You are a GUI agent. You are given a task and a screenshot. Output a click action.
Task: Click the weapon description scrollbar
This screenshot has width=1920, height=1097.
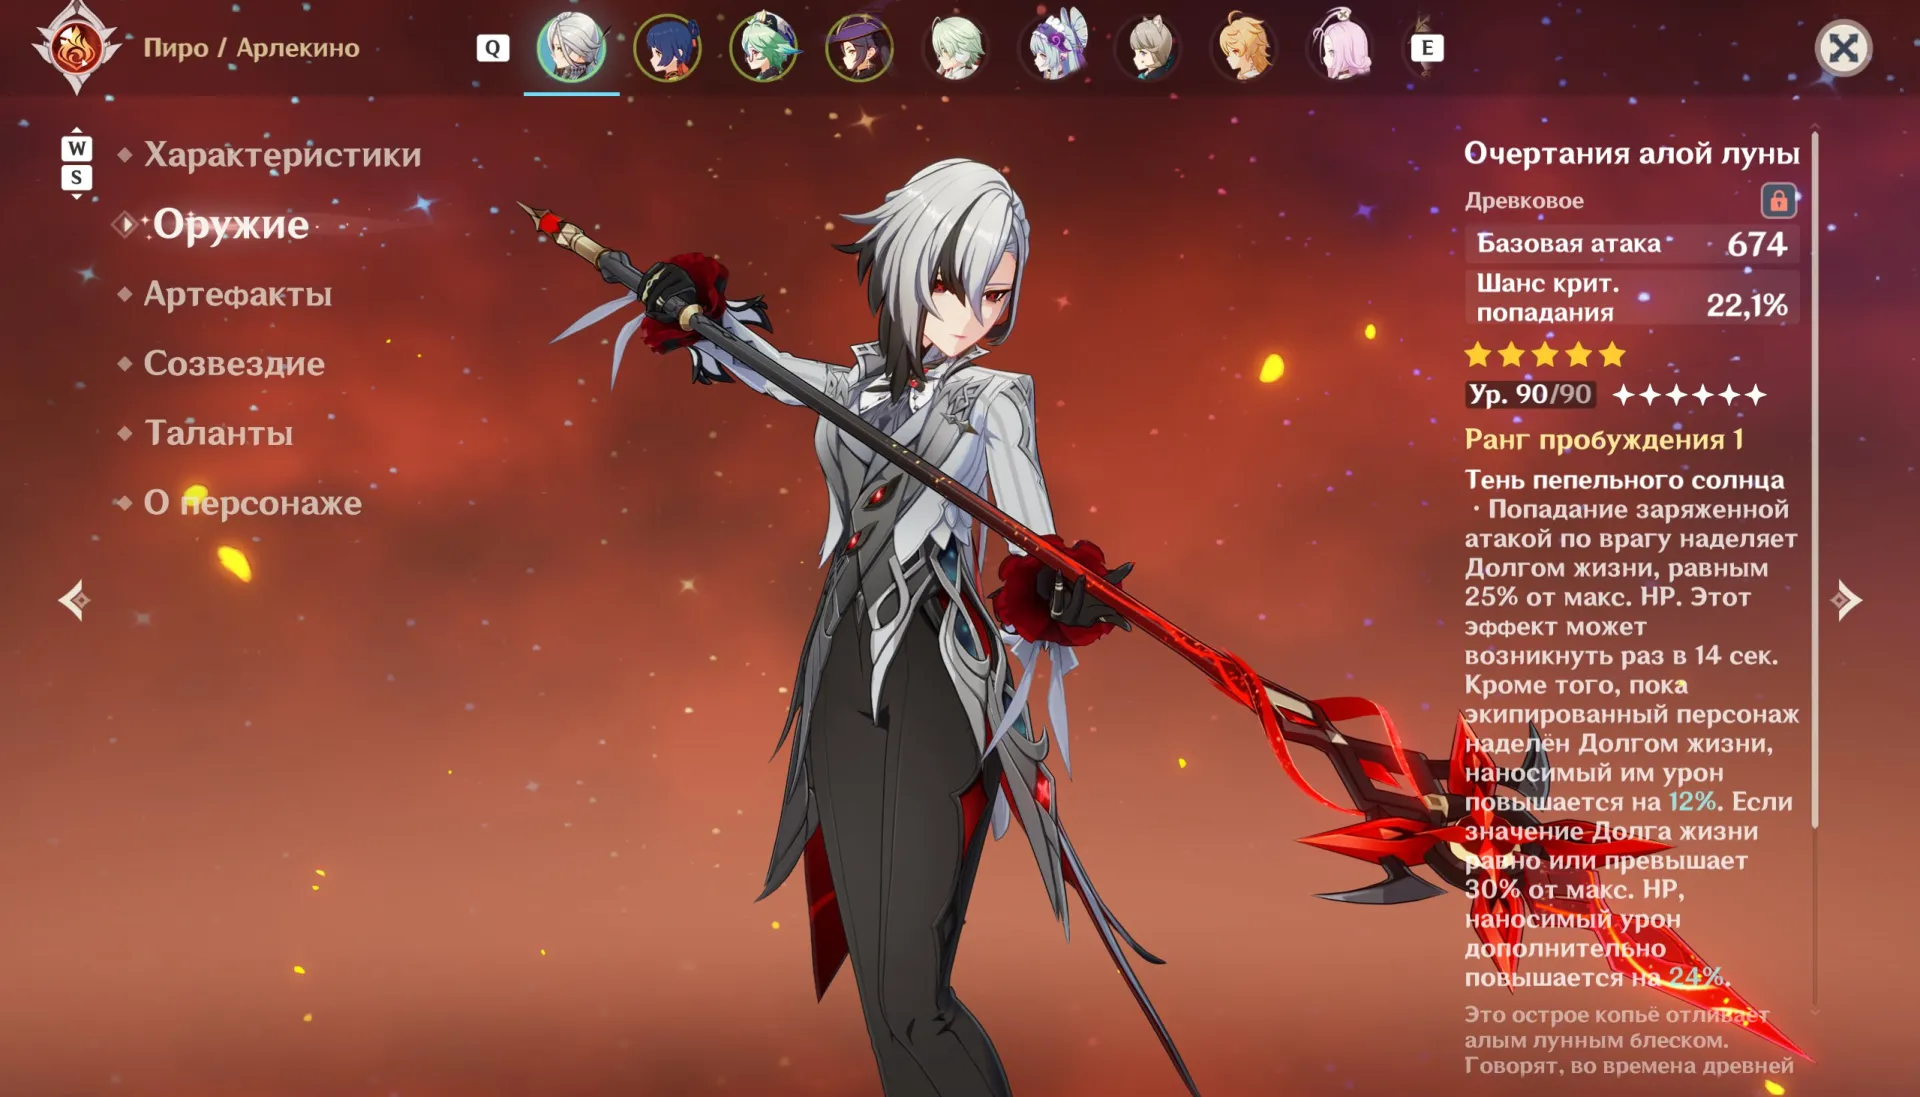pyautogui.click(x=1814, y=480)
